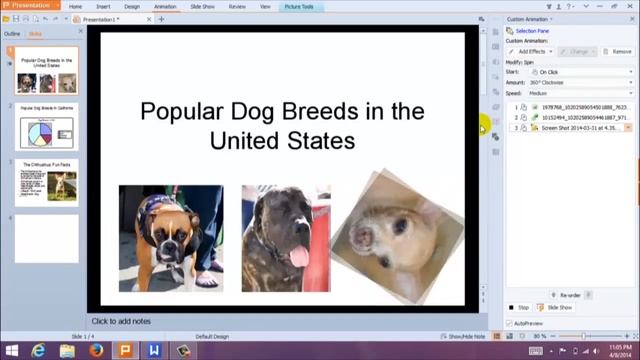
Task: Click the zoom in plus icon
Action: coord(627,336)
